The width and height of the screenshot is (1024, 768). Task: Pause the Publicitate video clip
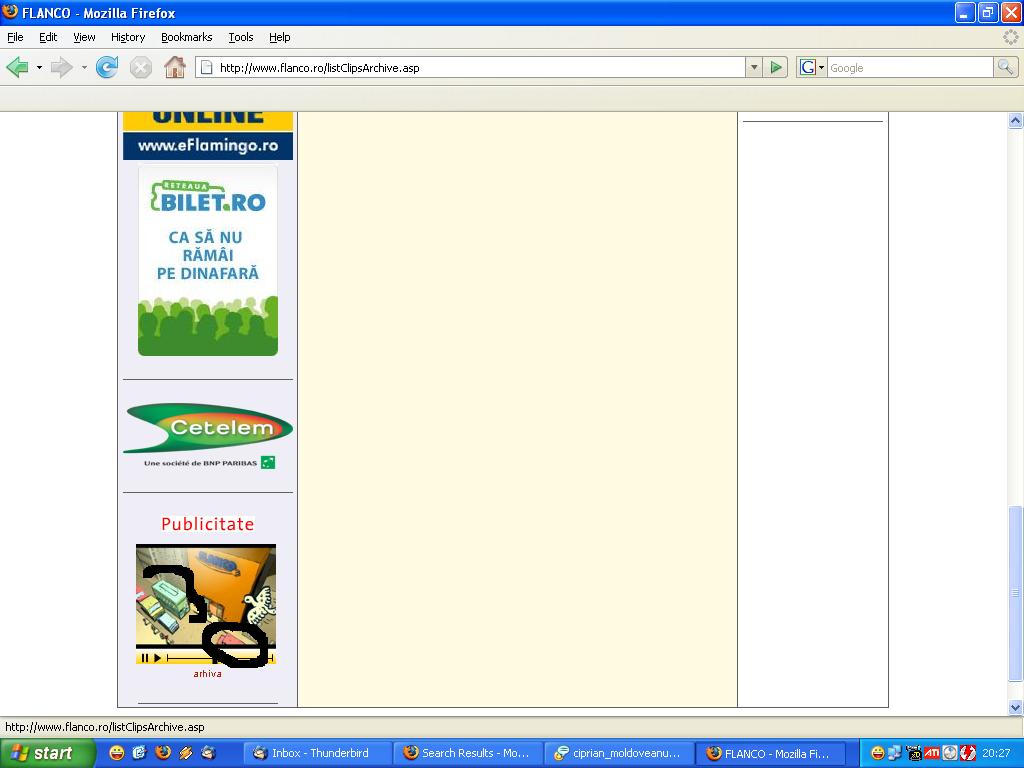pos(145,658)
